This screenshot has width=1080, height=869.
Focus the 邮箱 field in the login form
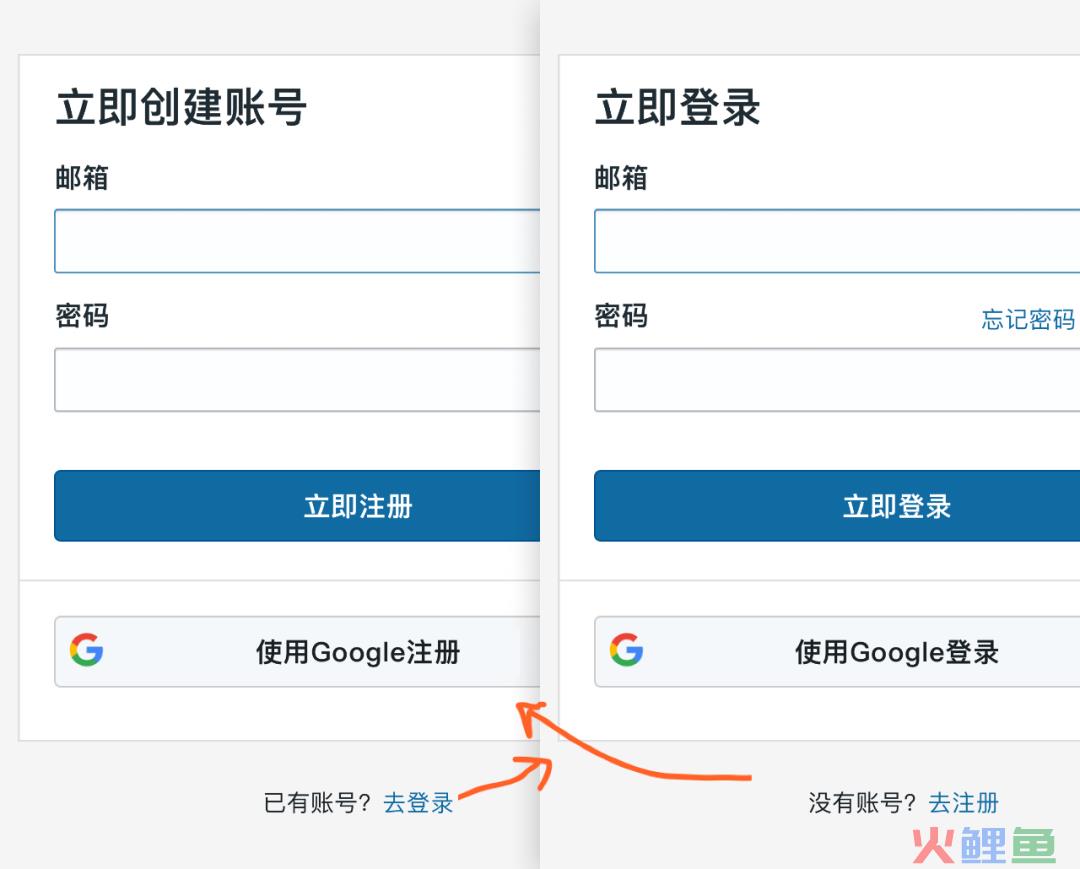click(837, 241)
